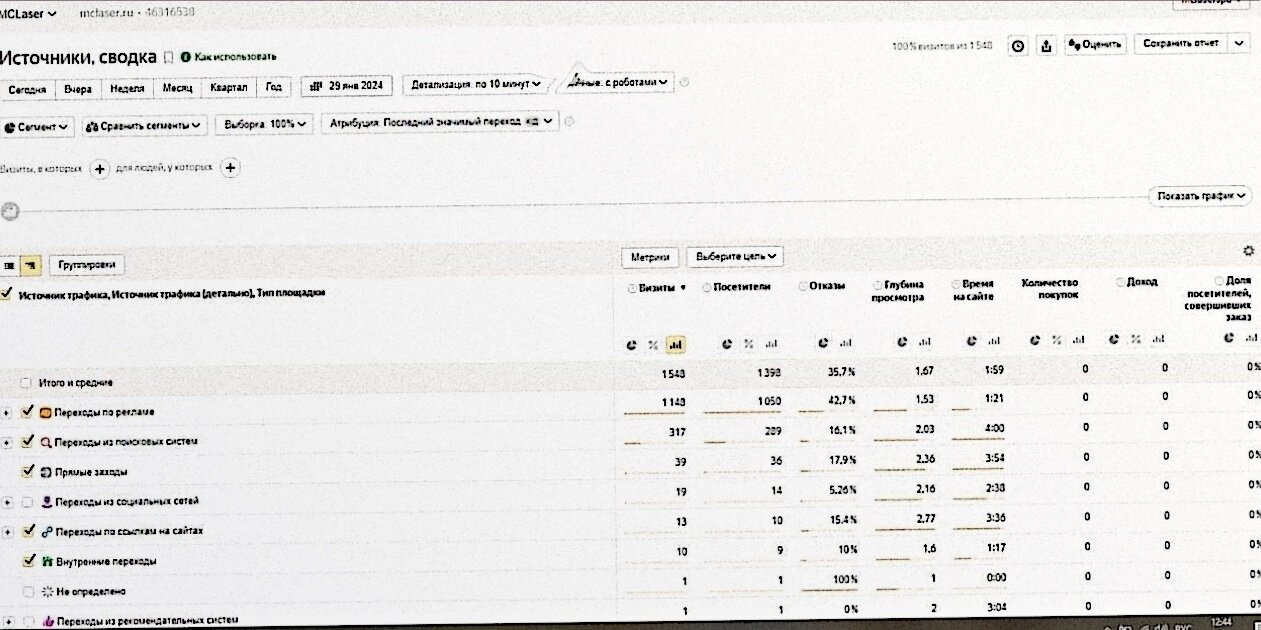Select the Квартал period tab
This screenshot has width=1261, height=630.
pyautogui.click(x=229, y=87)
